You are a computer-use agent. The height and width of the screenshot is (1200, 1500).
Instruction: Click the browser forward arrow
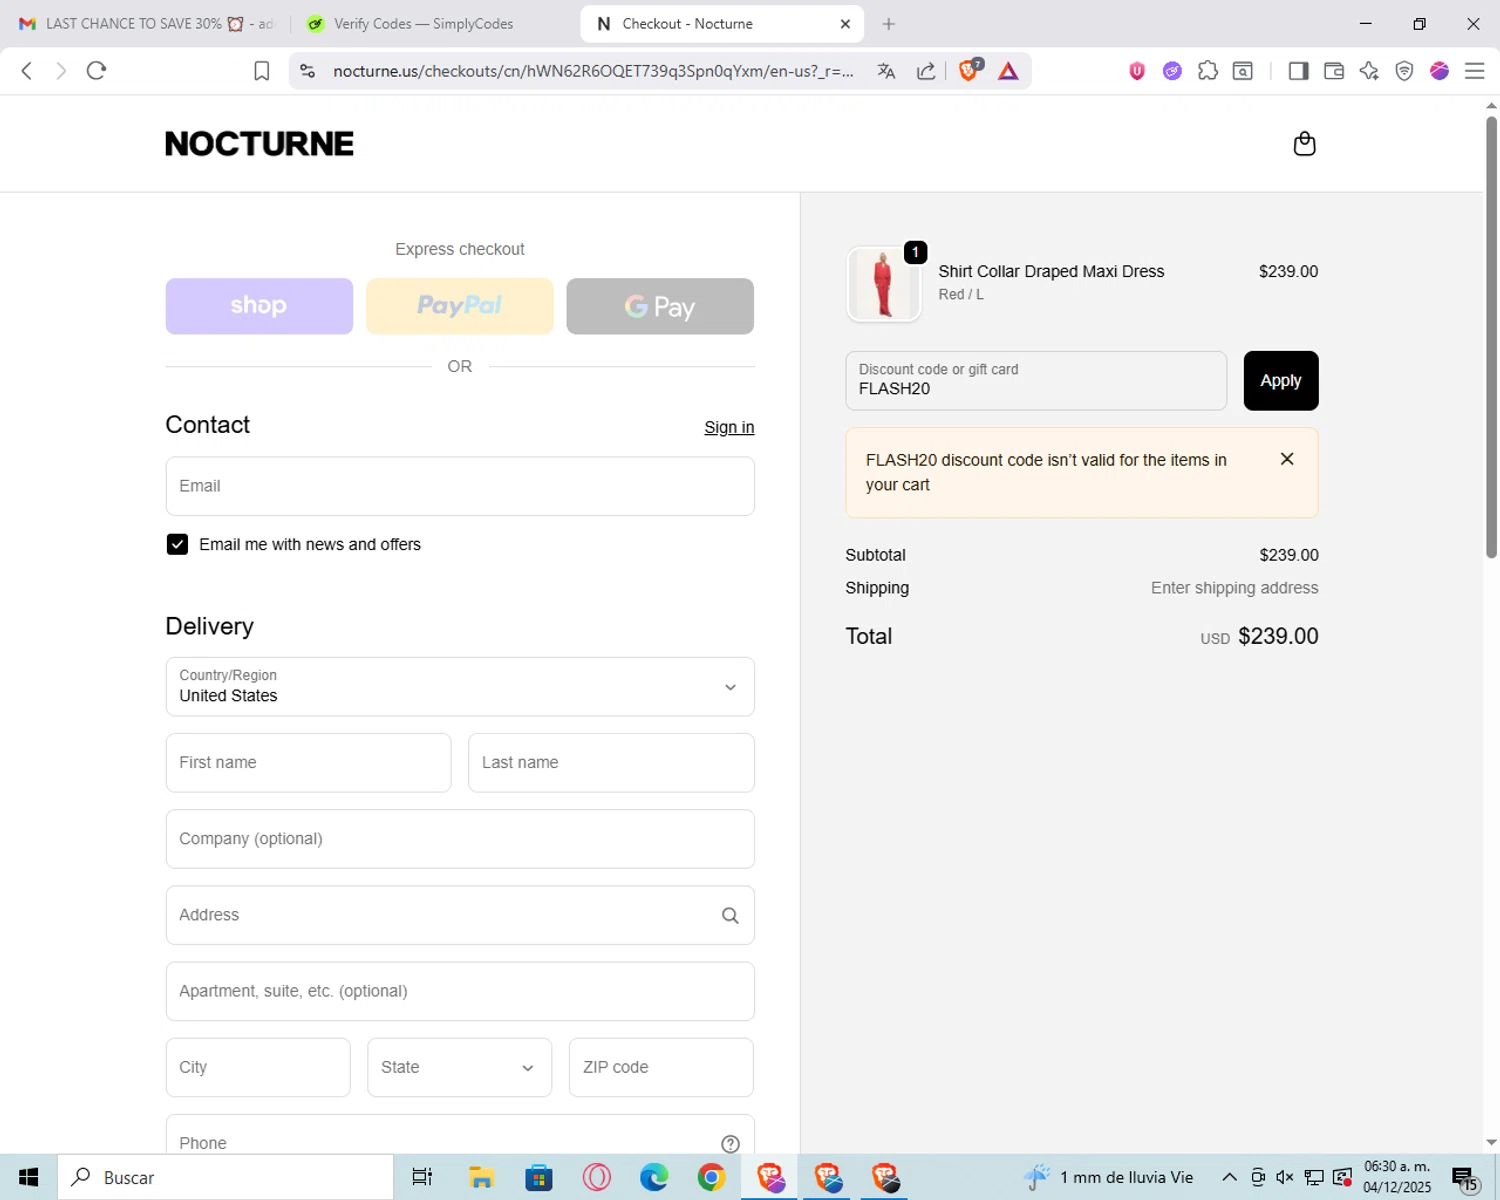pyautogui.click(x=61, y=71)
